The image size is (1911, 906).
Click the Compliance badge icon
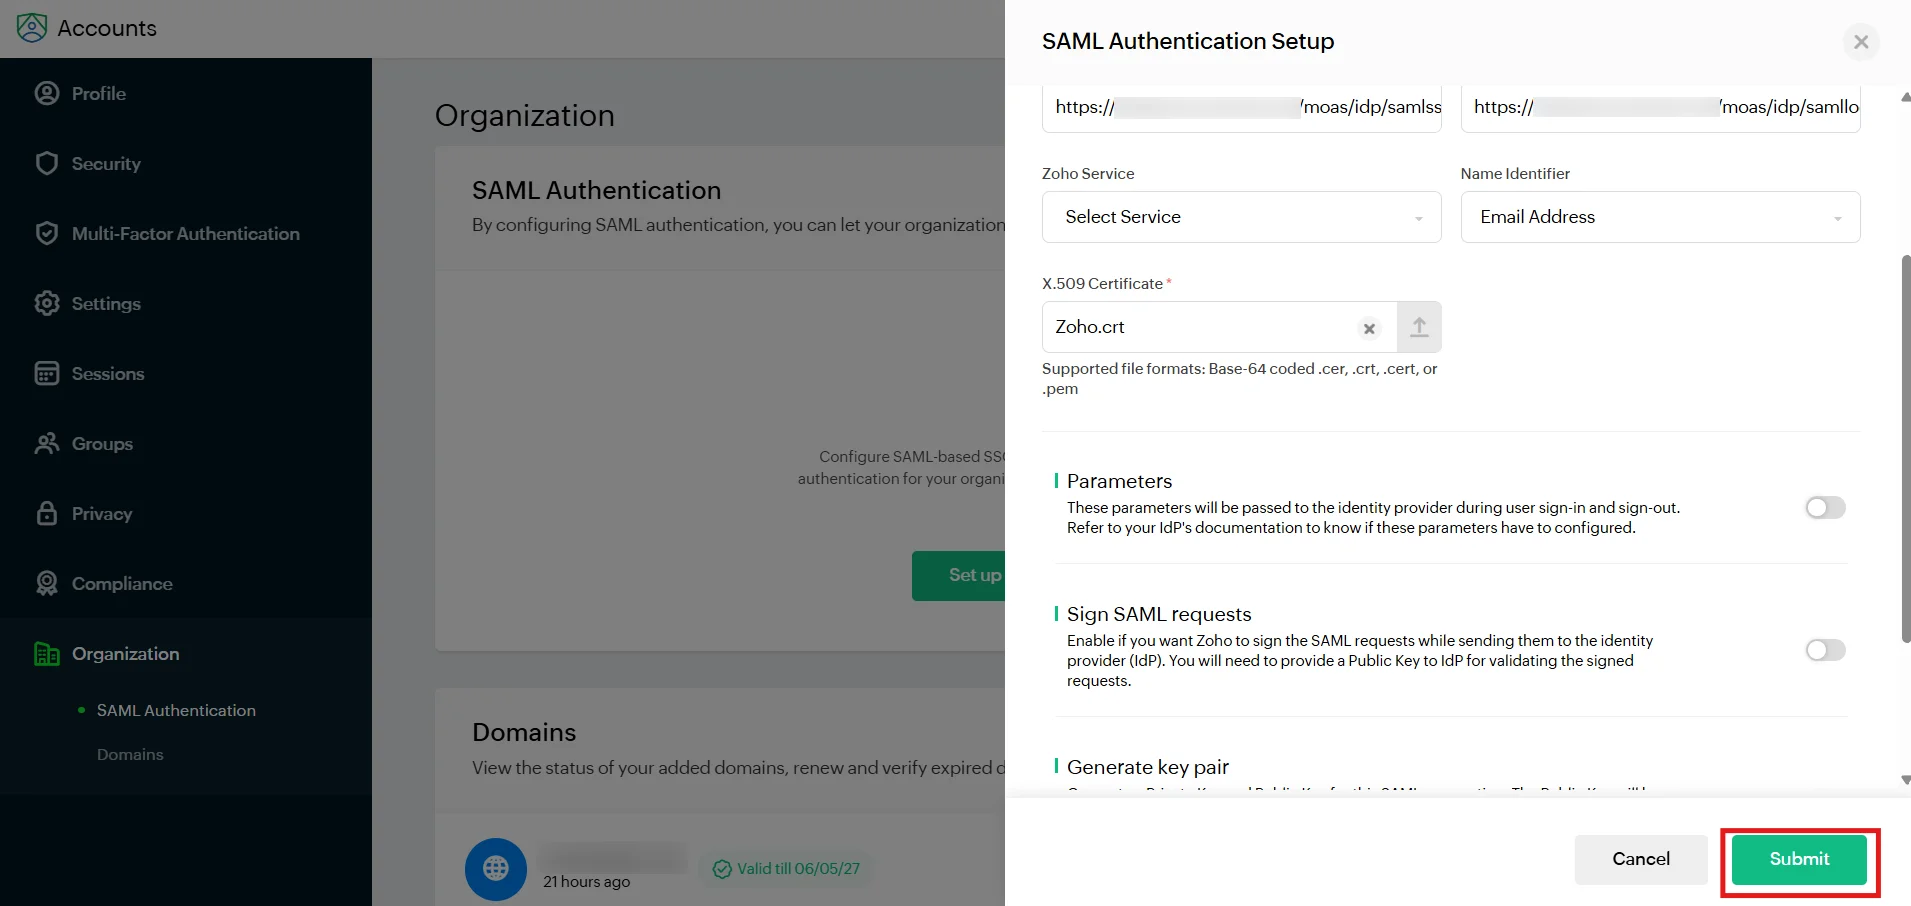click(x=47, y=583)
